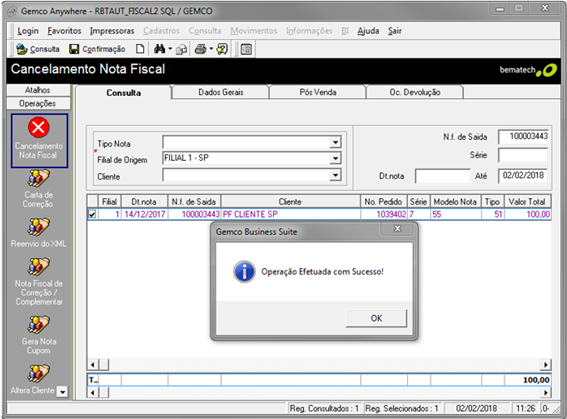This screenshot has width=567, height=419.
Task: Click the Confirmação save disk icon
Action: point(74,49)
